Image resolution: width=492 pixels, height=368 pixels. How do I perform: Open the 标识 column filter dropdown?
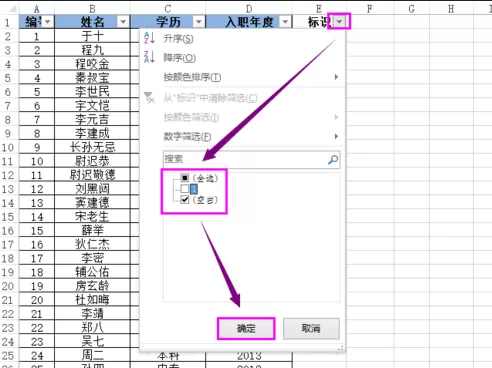pos(339,22)
